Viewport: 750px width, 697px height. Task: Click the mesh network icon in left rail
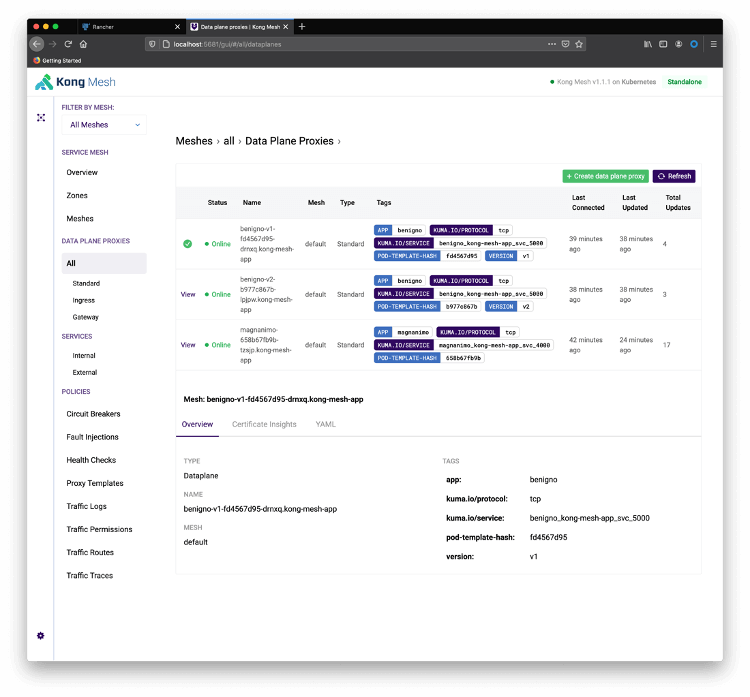pos(41,117)
